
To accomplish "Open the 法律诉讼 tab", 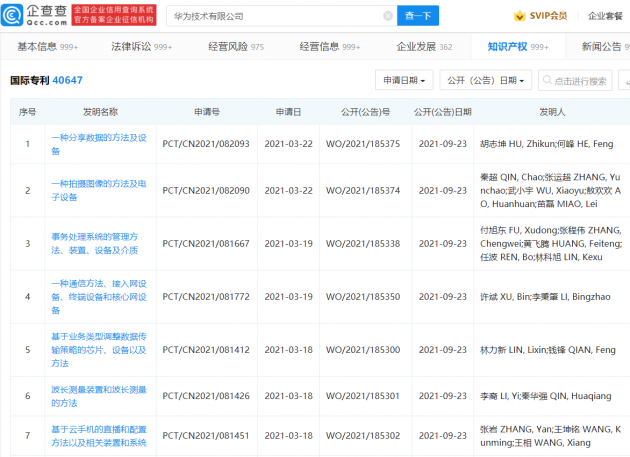I will coord(141,47).
